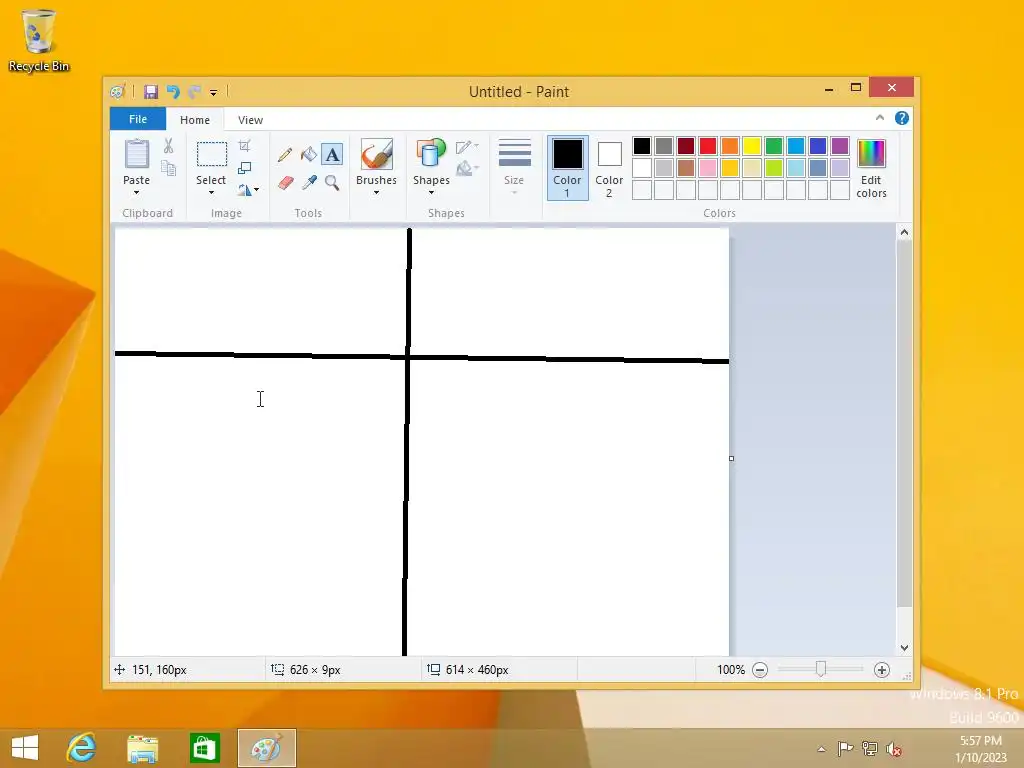The image size is (1024, 768).
Task: Select Color 1 foreground button
Action: click(x=568, y=167)
